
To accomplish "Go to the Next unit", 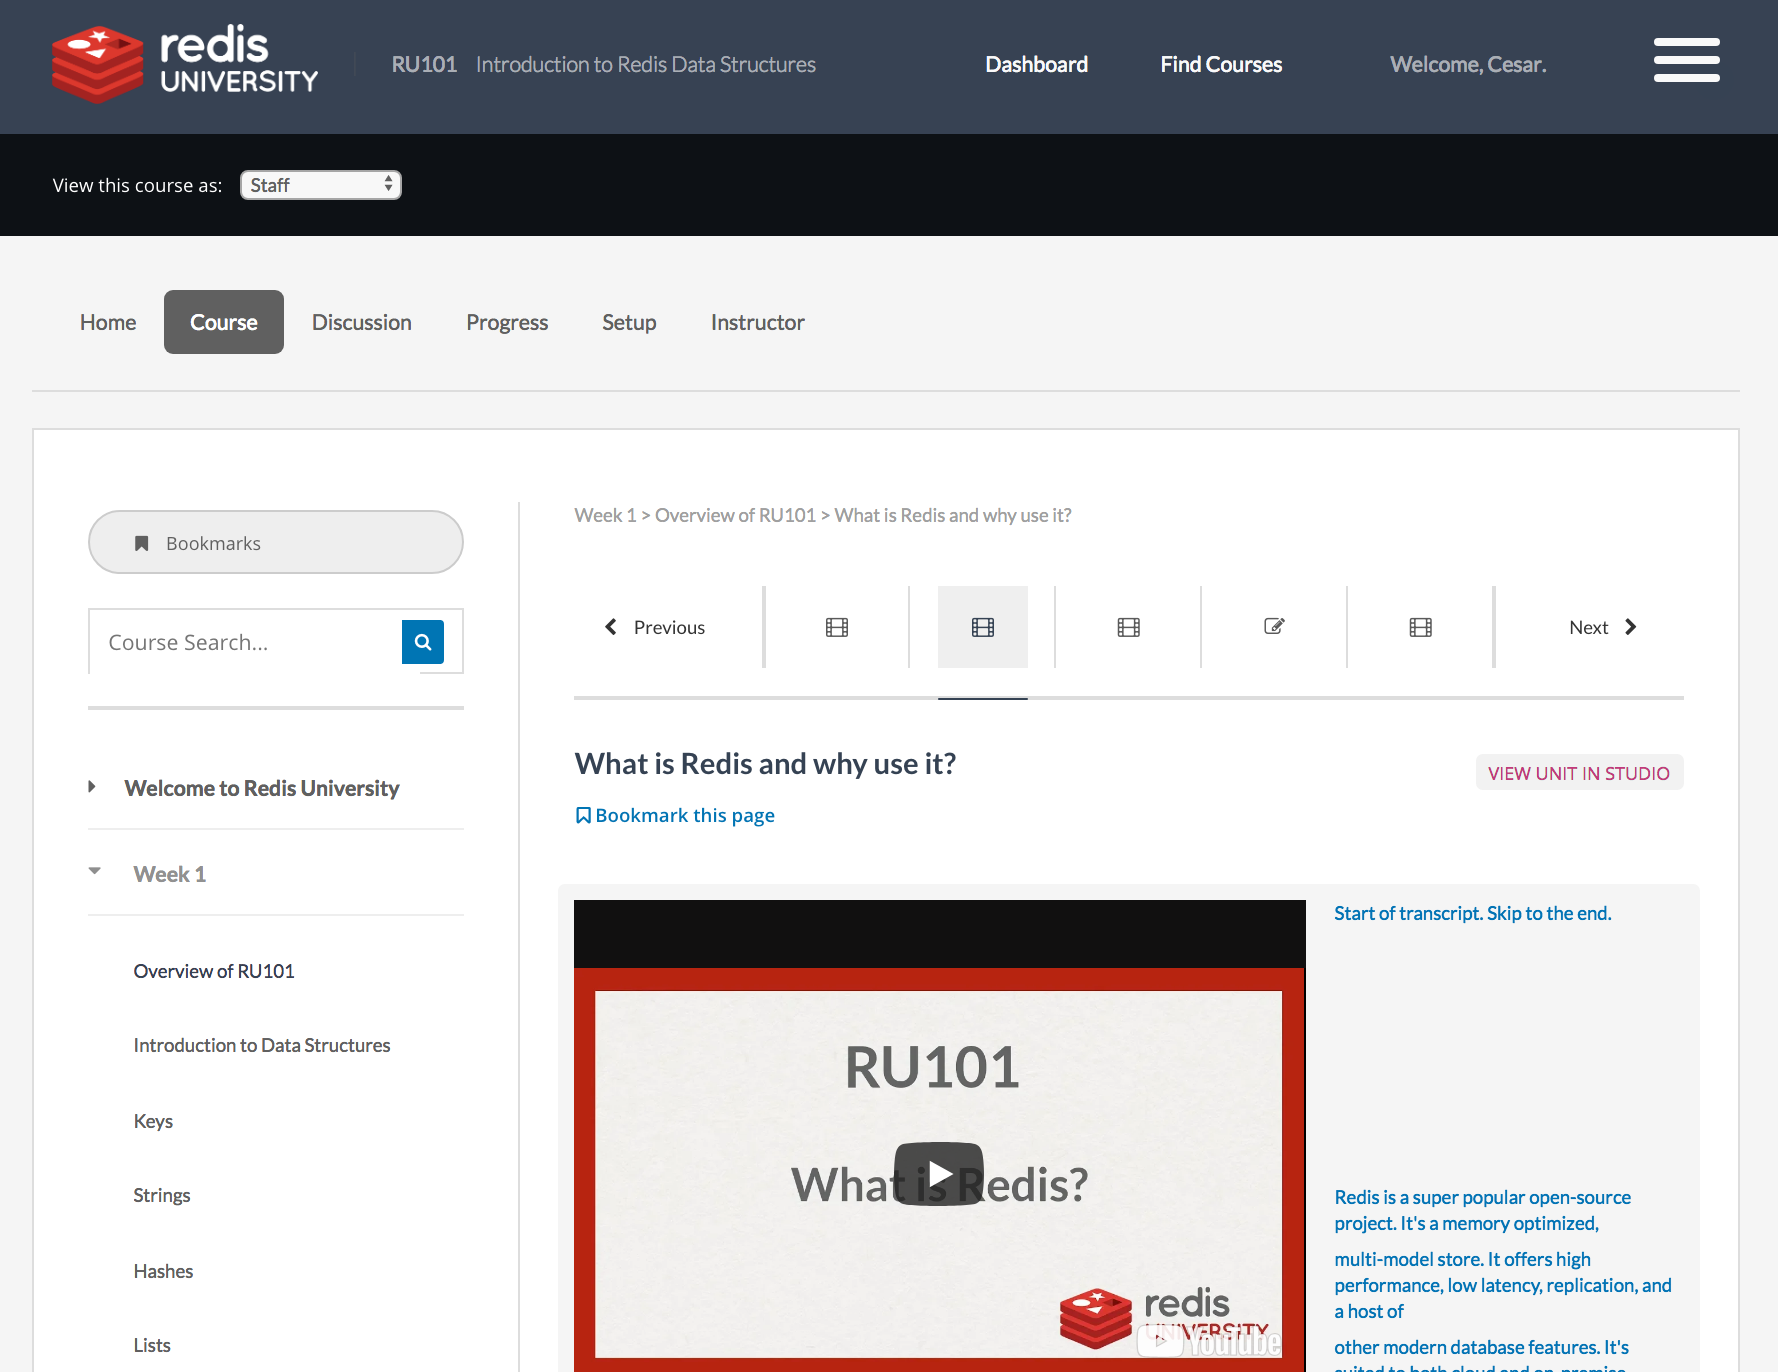I will tap(1602, 627).
